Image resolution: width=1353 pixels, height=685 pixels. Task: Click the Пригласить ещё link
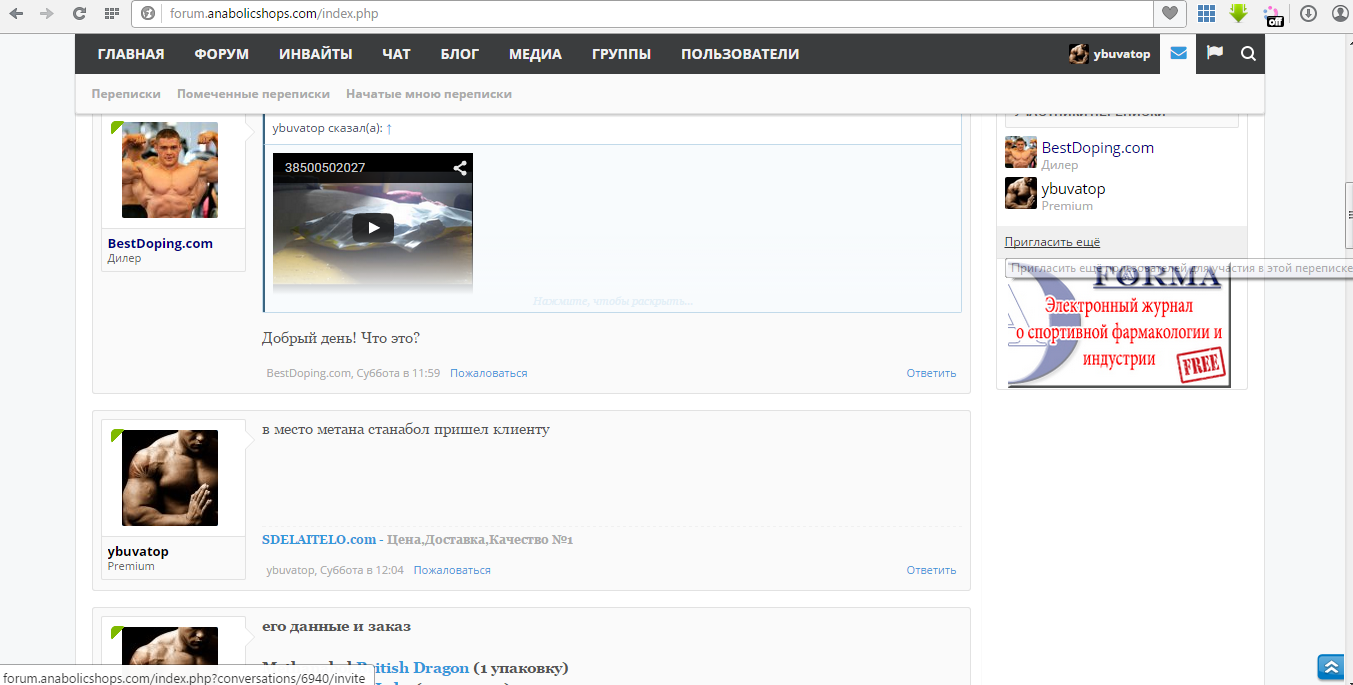pos(1052,242)
